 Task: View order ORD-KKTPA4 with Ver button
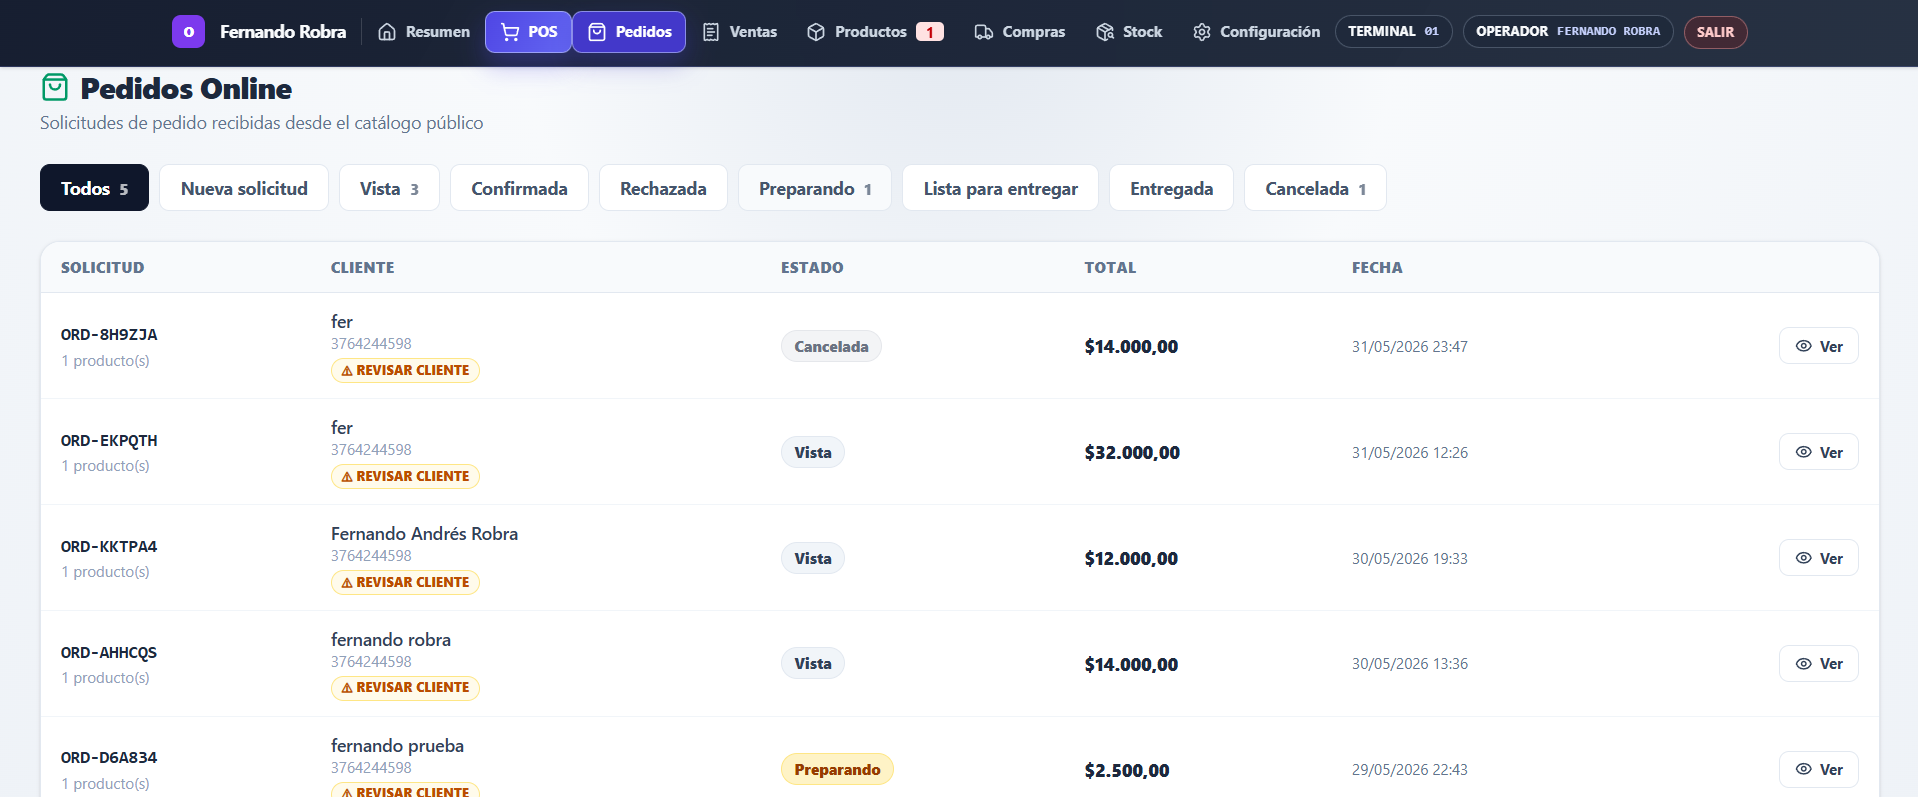click(x=1818, y=558)
